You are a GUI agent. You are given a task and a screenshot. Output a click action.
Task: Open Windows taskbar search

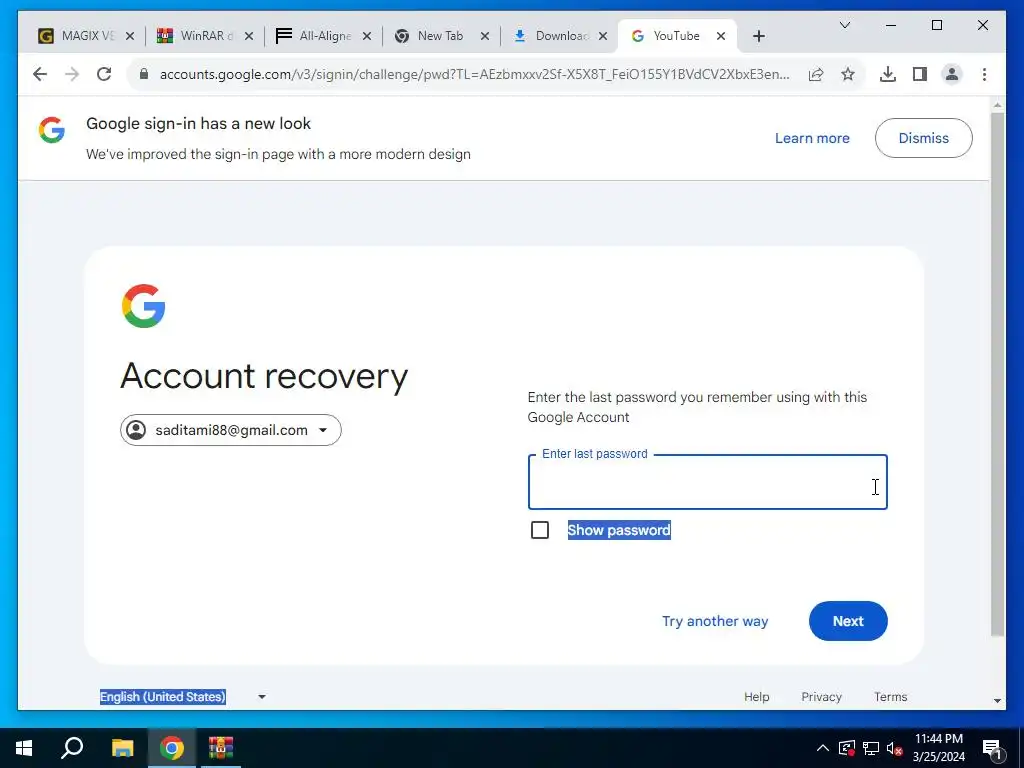(72, 748)
